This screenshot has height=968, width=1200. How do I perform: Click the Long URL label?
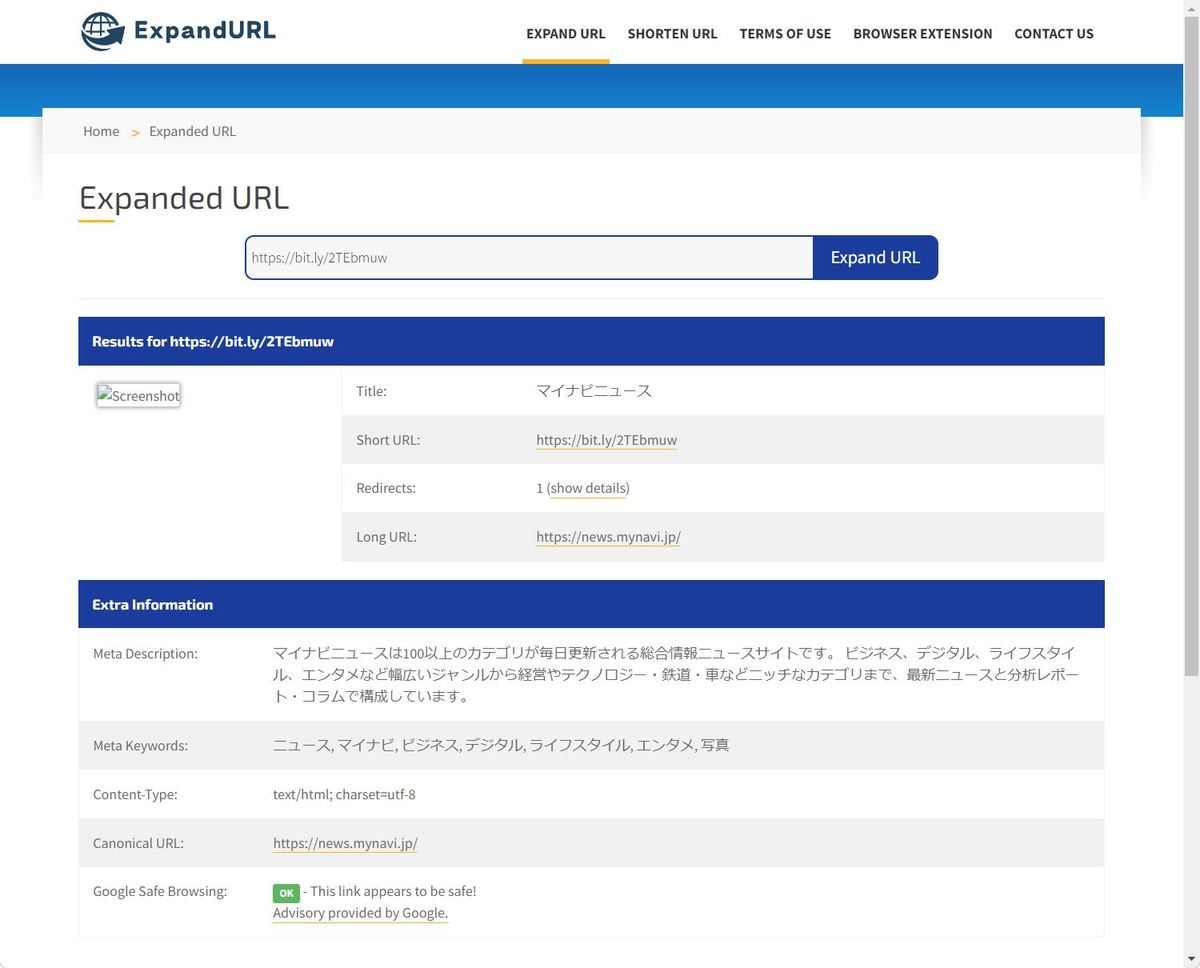click(386, 537)
